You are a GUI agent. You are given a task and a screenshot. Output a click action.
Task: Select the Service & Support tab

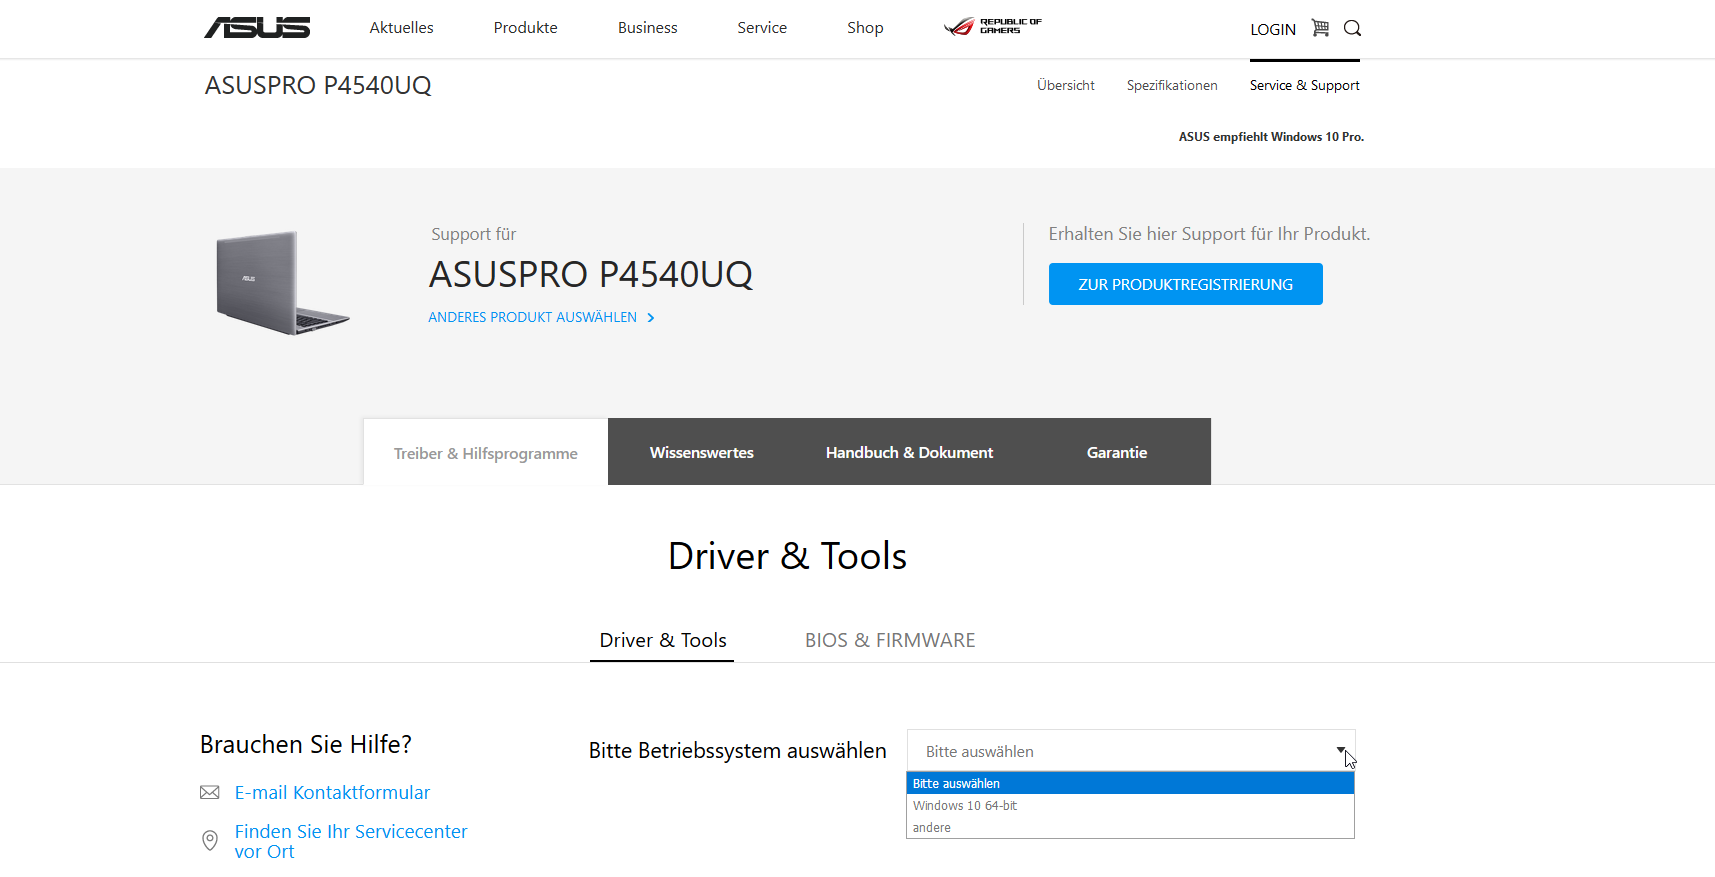tap(1304, 85)
